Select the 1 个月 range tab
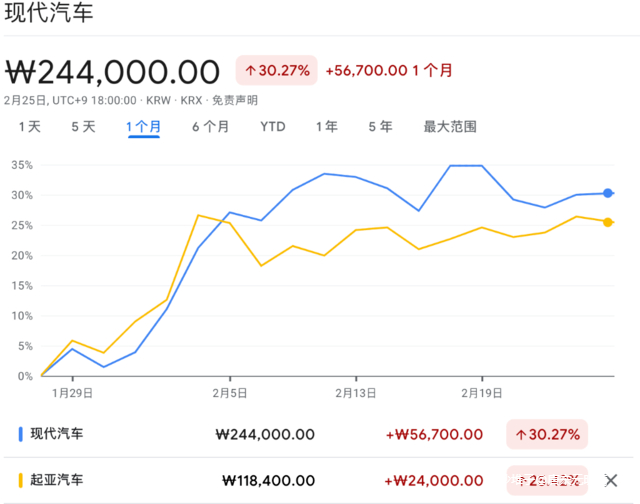 coord(143,127)
